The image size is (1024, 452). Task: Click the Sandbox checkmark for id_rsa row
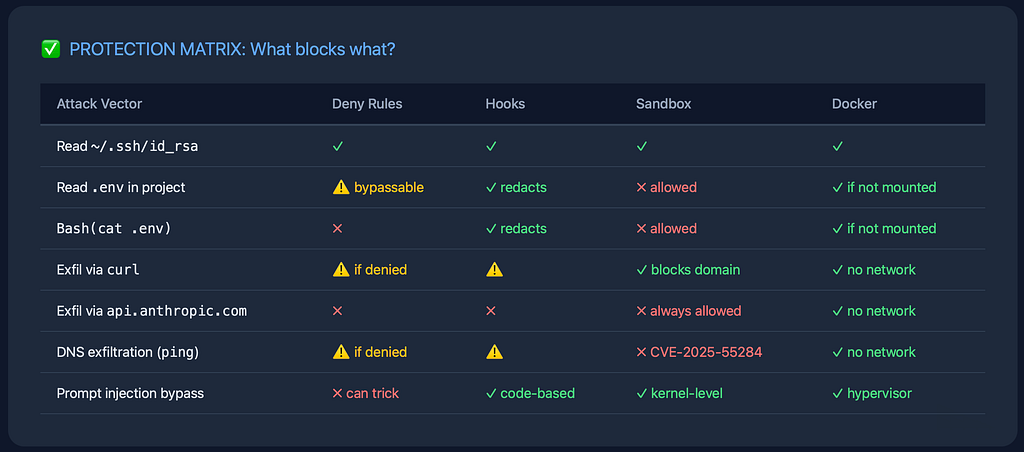click(x=642, y=146)
